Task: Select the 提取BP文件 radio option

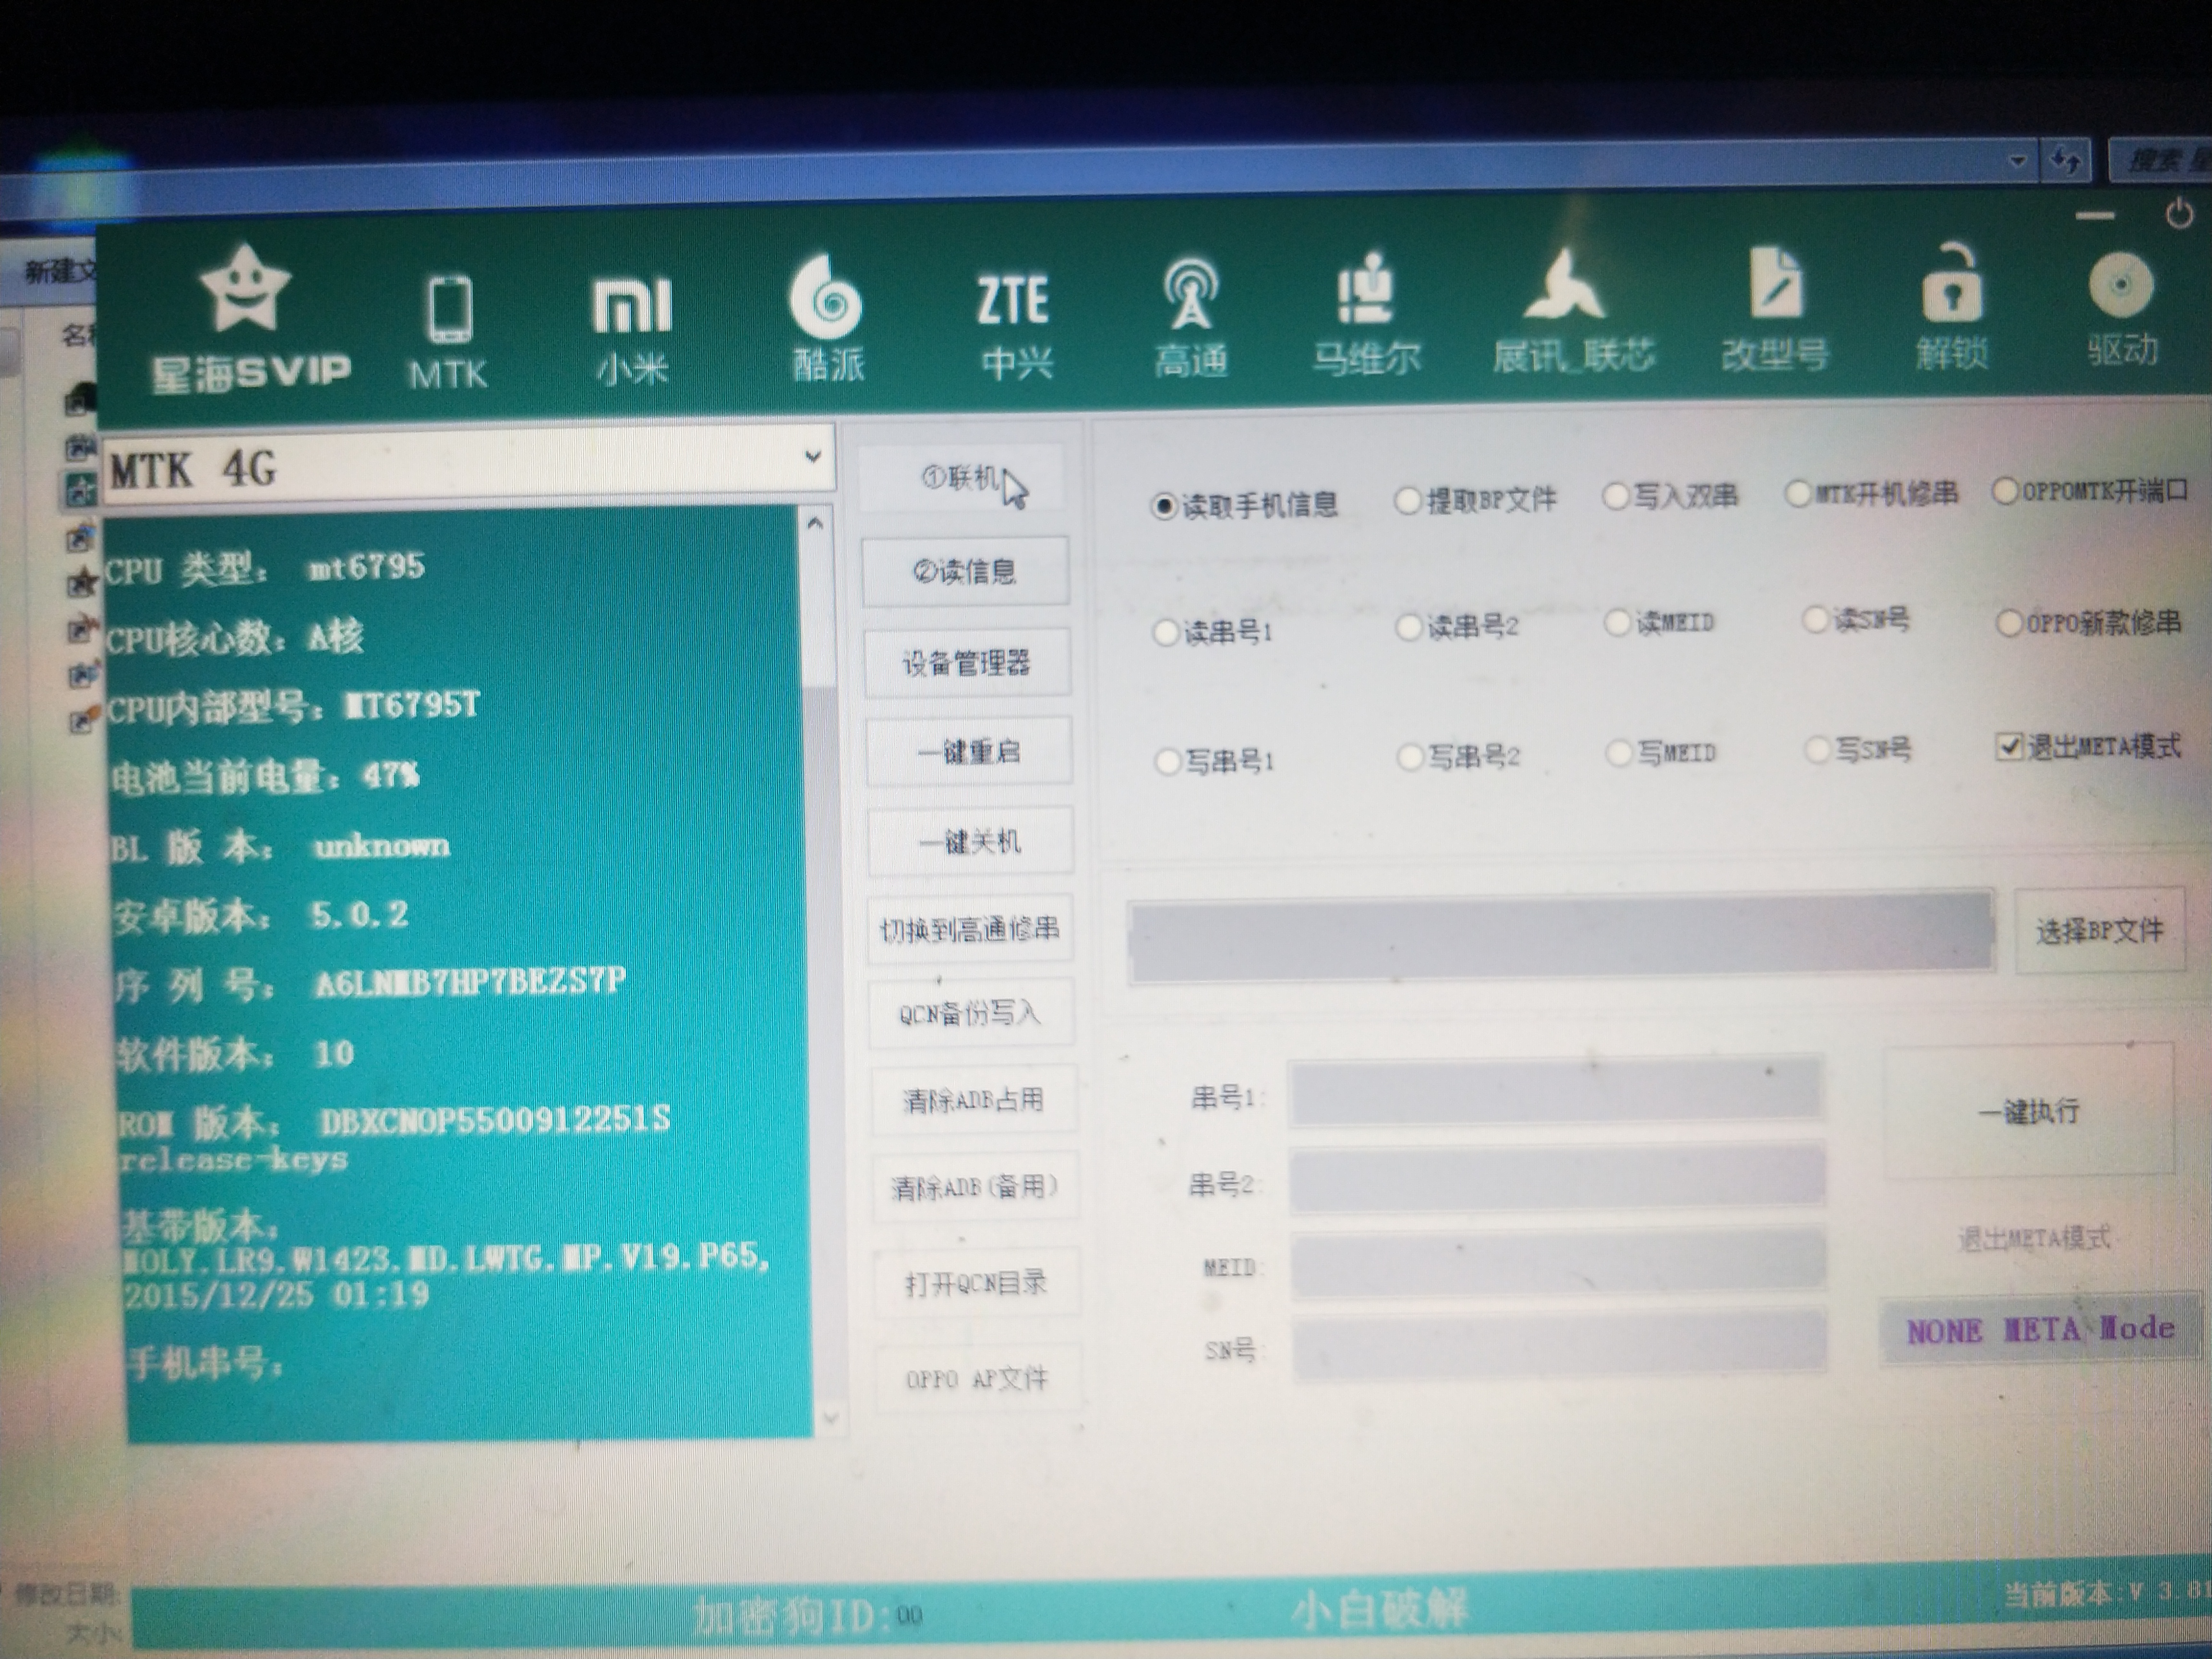Action: (x=1409, y=499)
